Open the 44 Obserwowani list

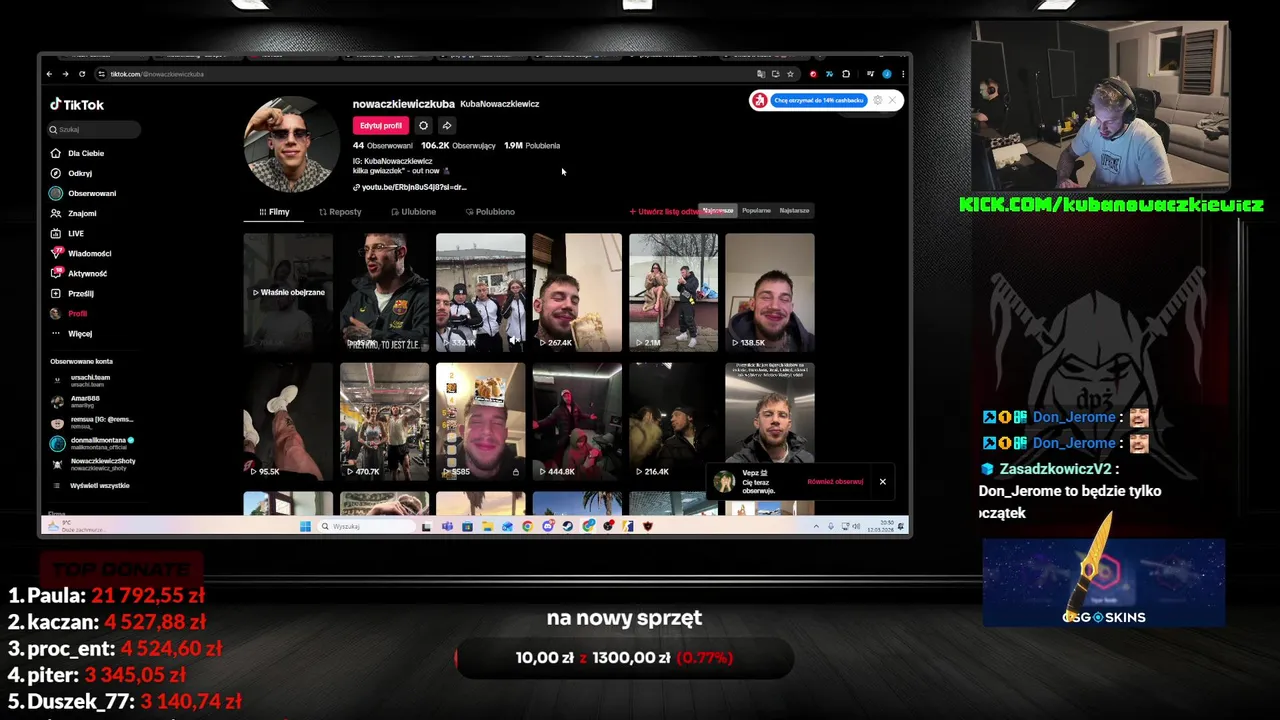pyautogui.click(x=383, y=145)
